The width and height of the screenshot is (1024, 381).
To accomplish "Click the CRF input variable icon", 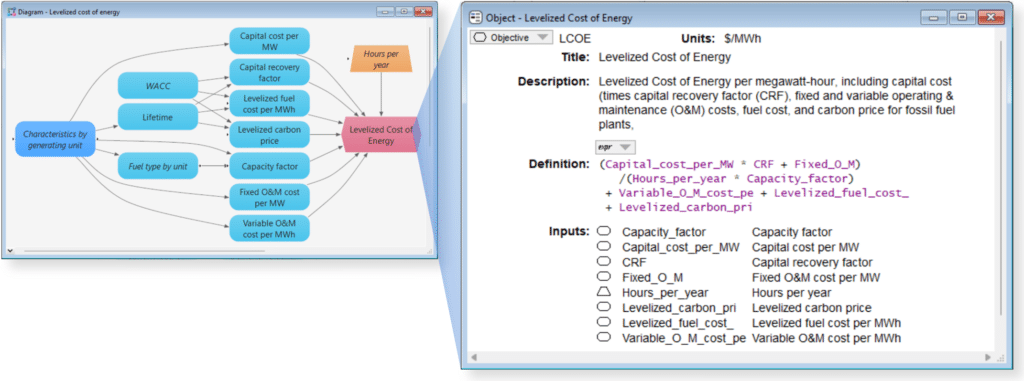I will (604, 261).
